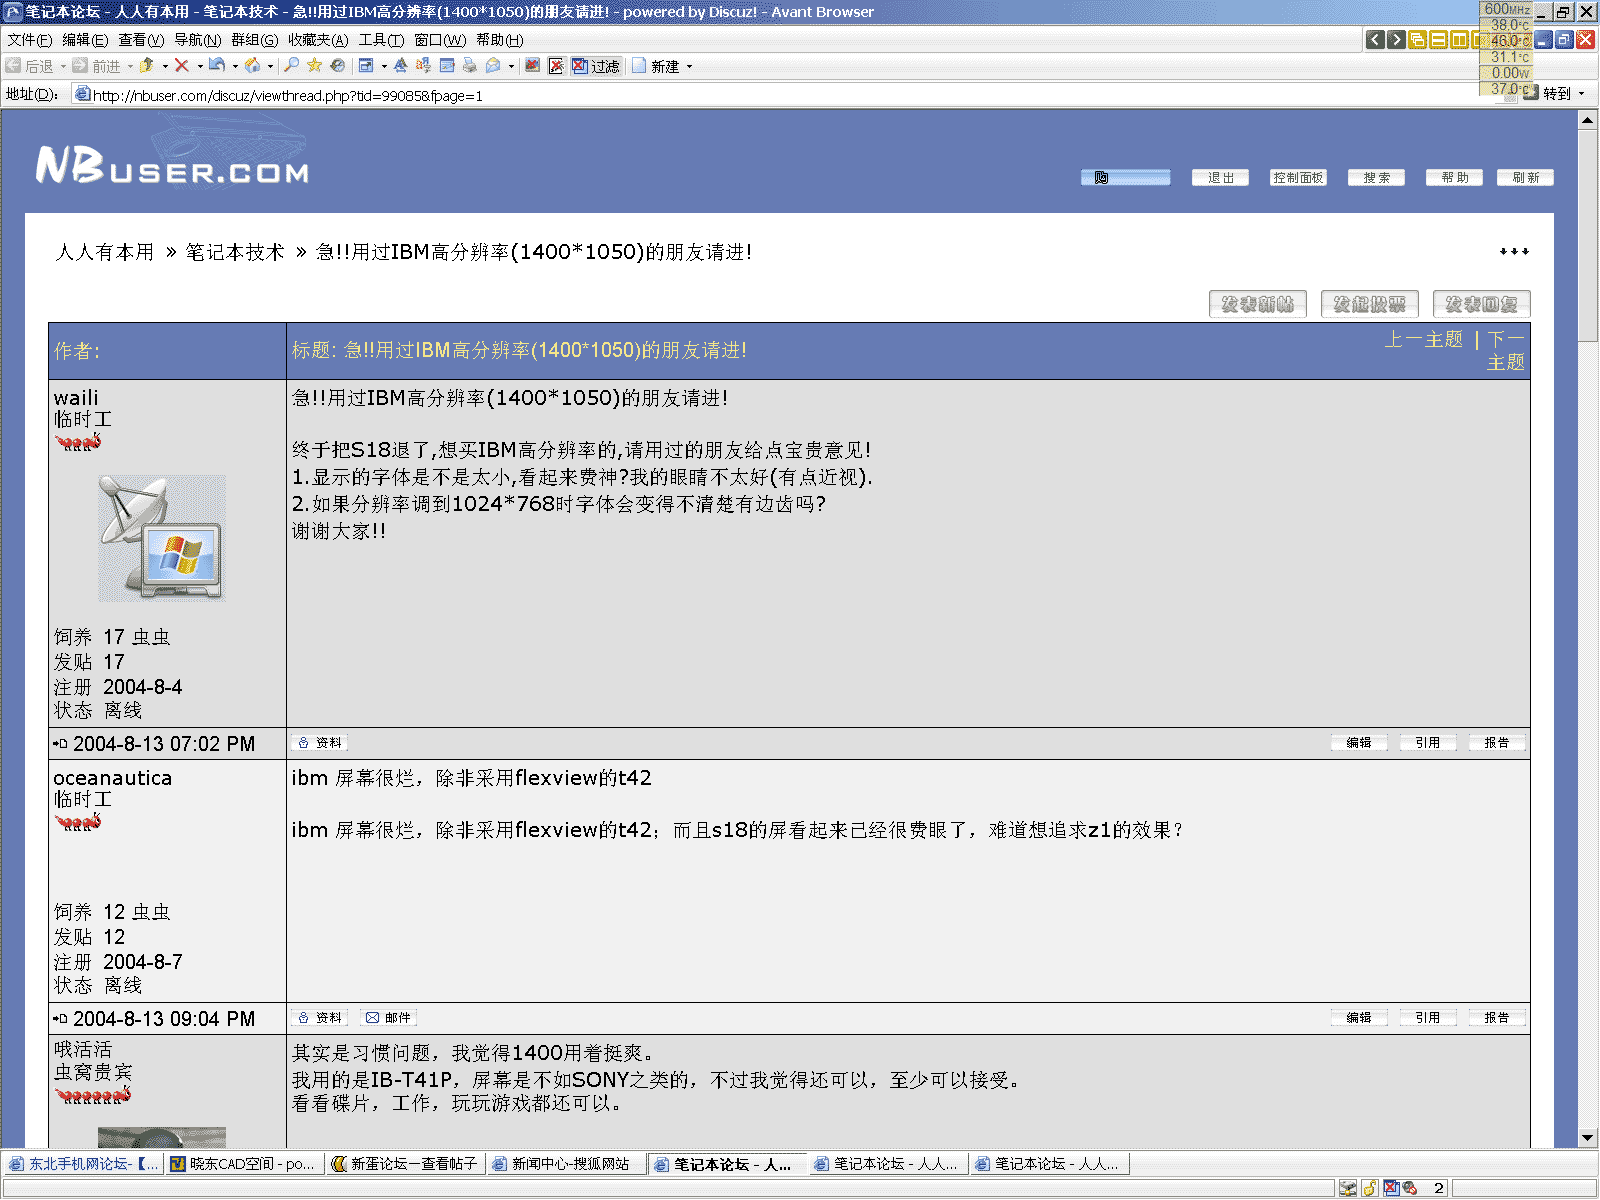
Task: Click 资料 profile button under waili's post
Action: click(320, 742)
